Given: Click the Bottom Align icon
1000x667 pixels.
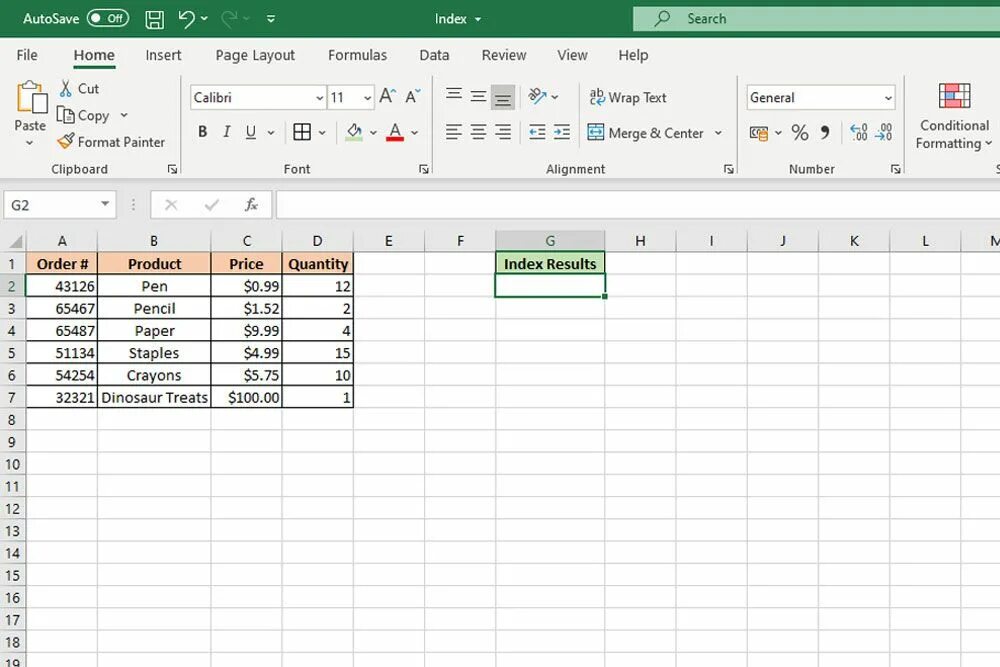Looking at the screenshot, I should pos(503,98).
